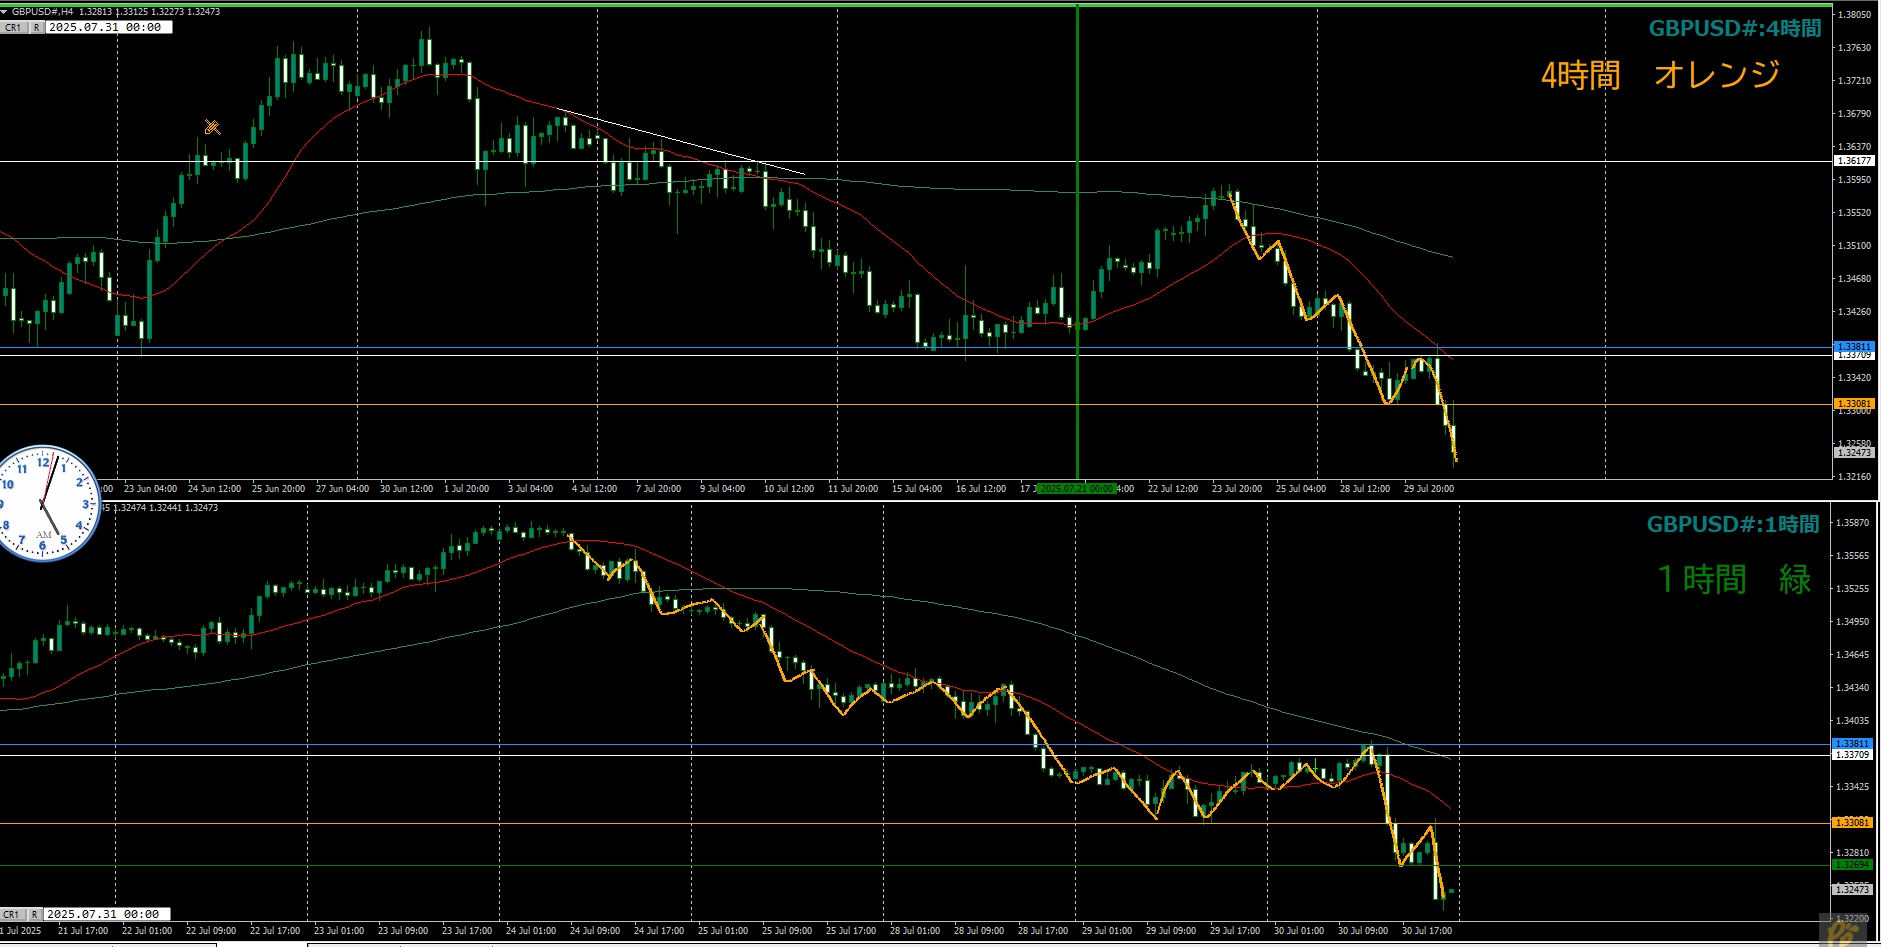Click the CR1 button on 4-hour chart

13,27
